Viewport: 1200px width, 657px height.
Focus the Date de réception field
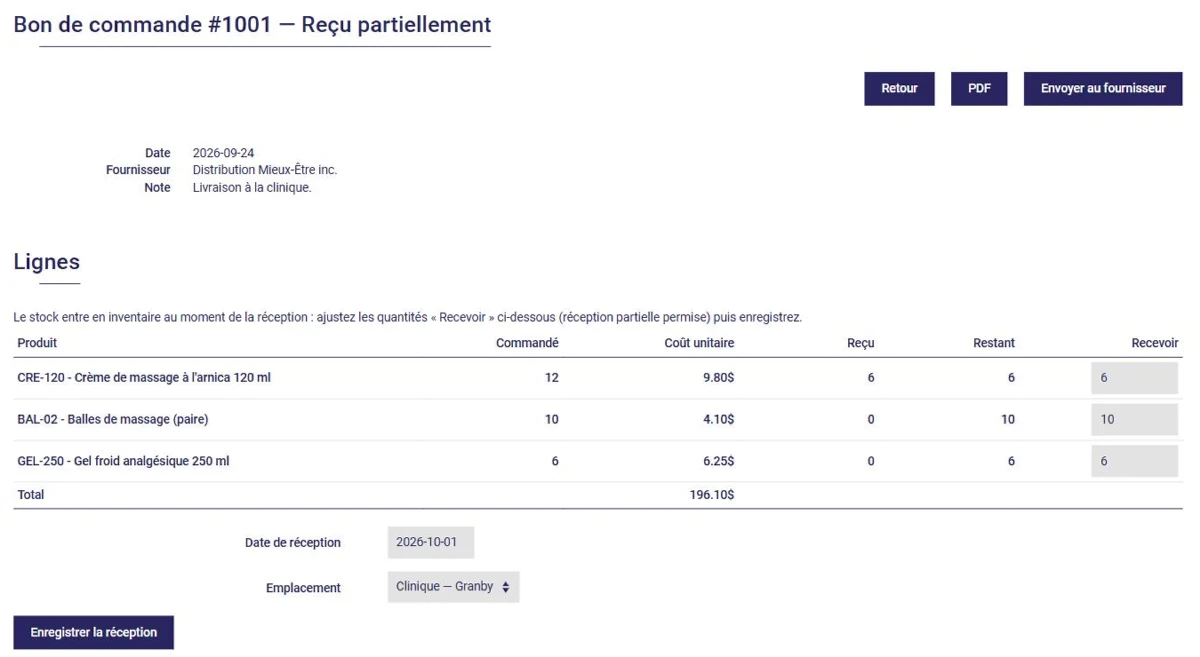pyautogui.click(x=431, y=542)
